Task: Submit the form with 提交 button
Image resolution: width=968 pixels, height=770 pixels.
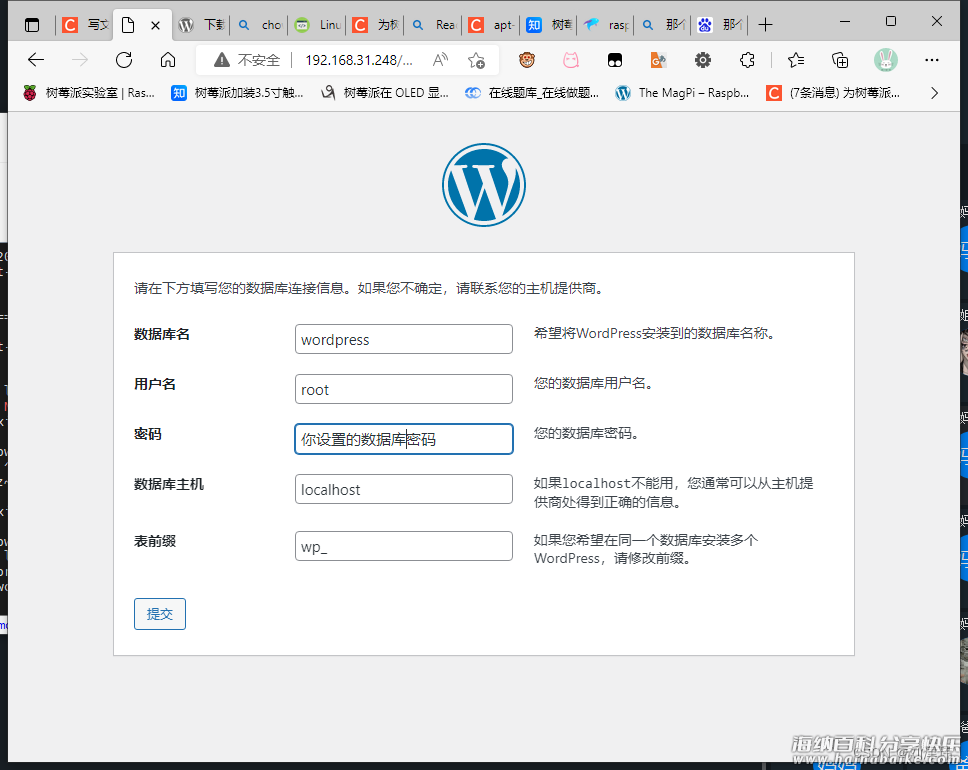Action: 160,614
